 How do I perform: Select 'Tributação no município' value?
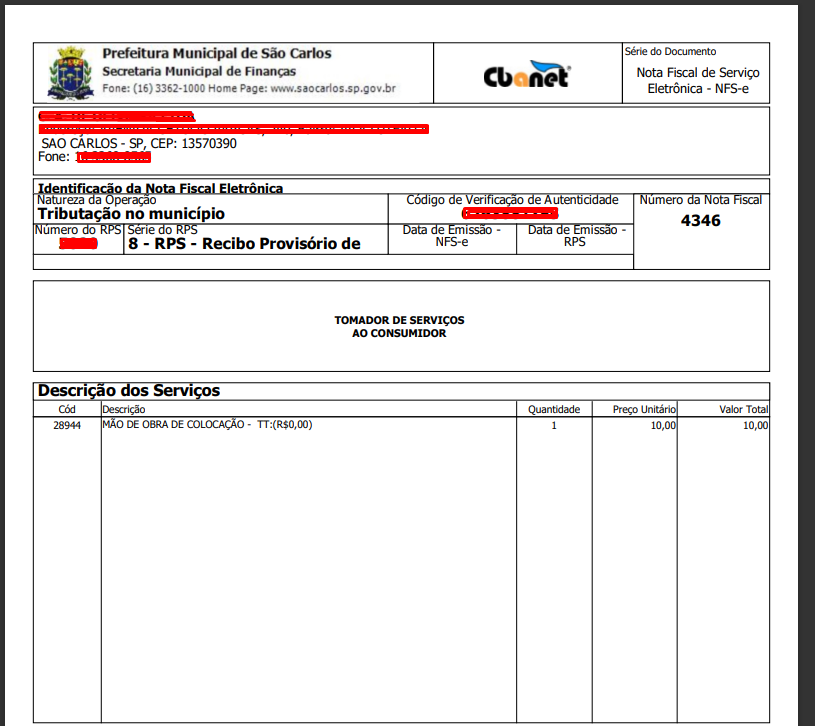[x=131, y=214]
